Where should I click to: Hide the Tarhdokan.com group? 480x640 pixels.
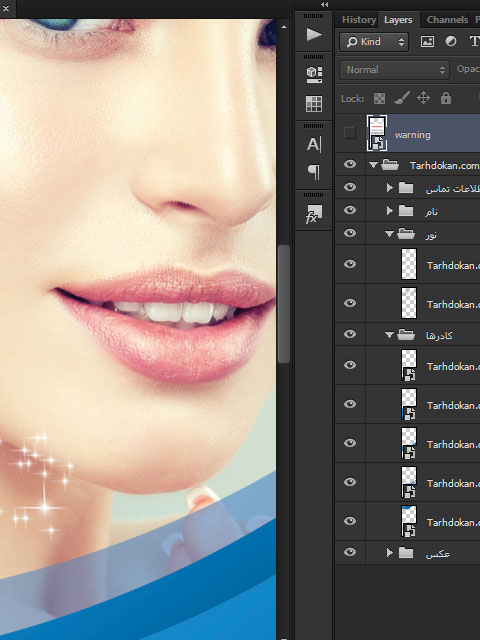click(350, 164)
